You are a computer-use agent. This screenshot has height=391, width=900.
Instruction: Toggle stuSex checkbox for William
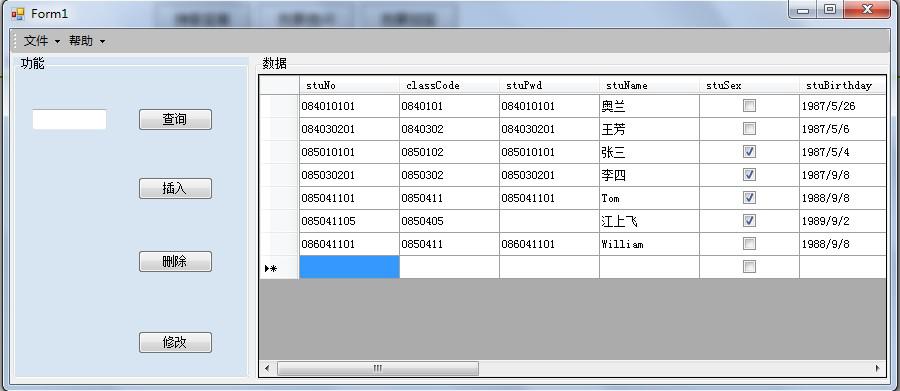(x=749, y=243)
